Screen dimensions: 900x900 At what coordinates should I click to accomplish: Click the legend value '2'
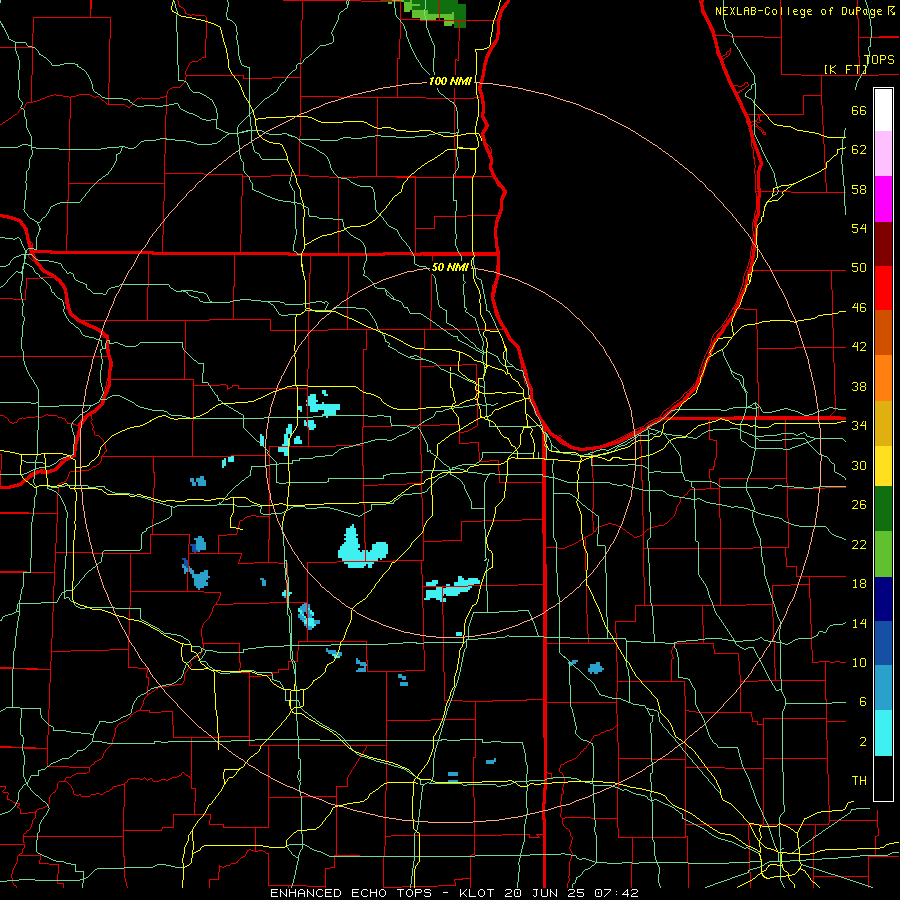point(862,742)
